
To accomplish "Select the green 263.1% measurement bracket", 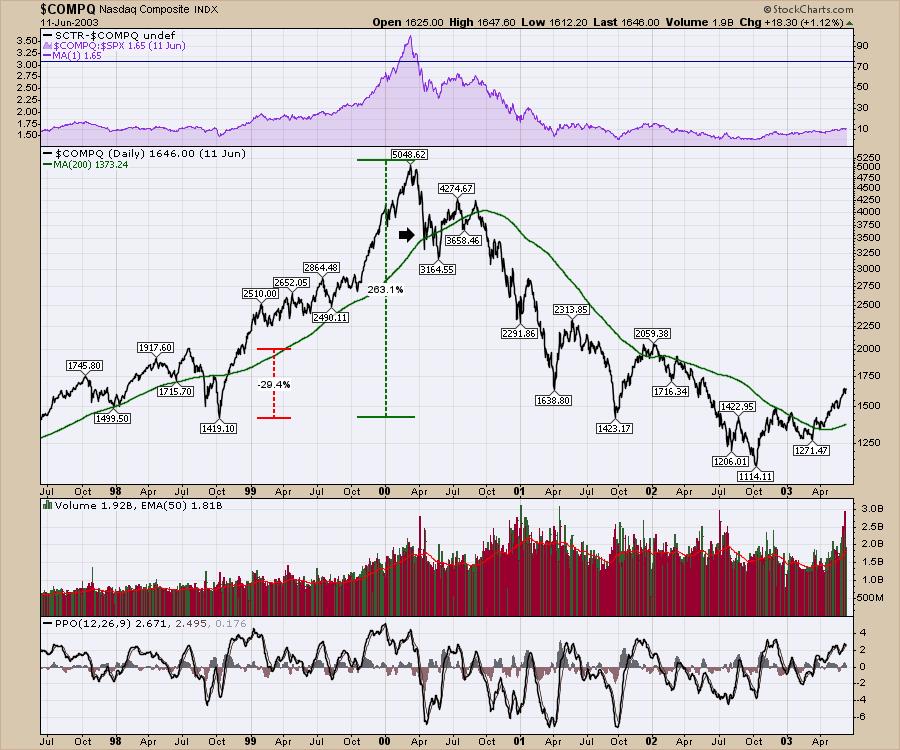I will (x=386, y=288).
